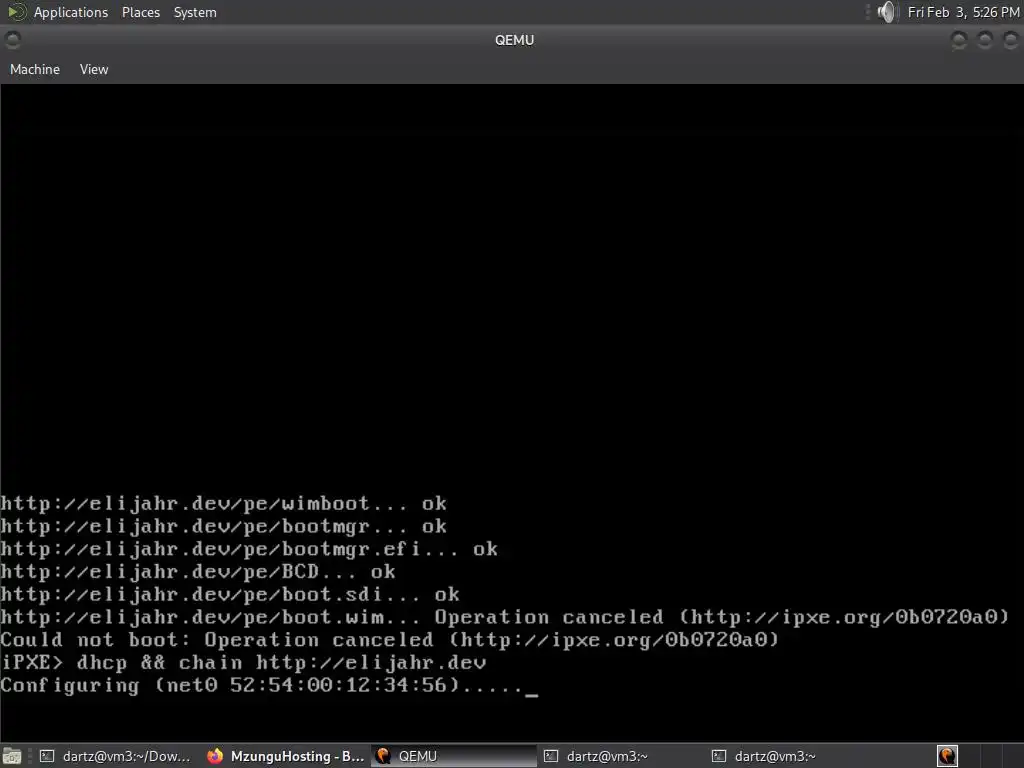This screenshot has width=1024, height=768.
Task: Switch to the last dartz@vm3:~ terminal task
Action: (x=790, y=756)
